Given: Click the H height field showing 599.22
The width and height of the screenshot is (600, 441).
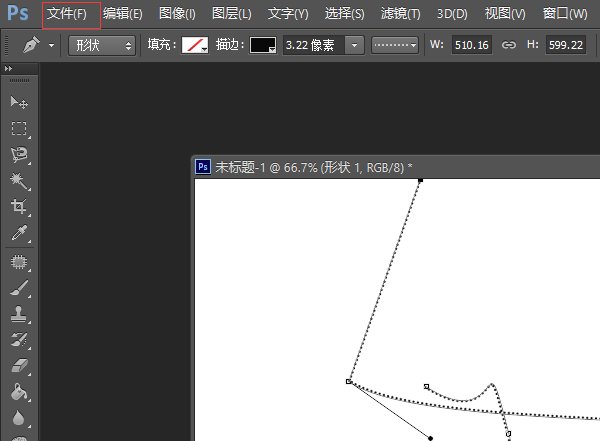Looking at the screenshot, I should pyautogui.click(x=566, y=45).
